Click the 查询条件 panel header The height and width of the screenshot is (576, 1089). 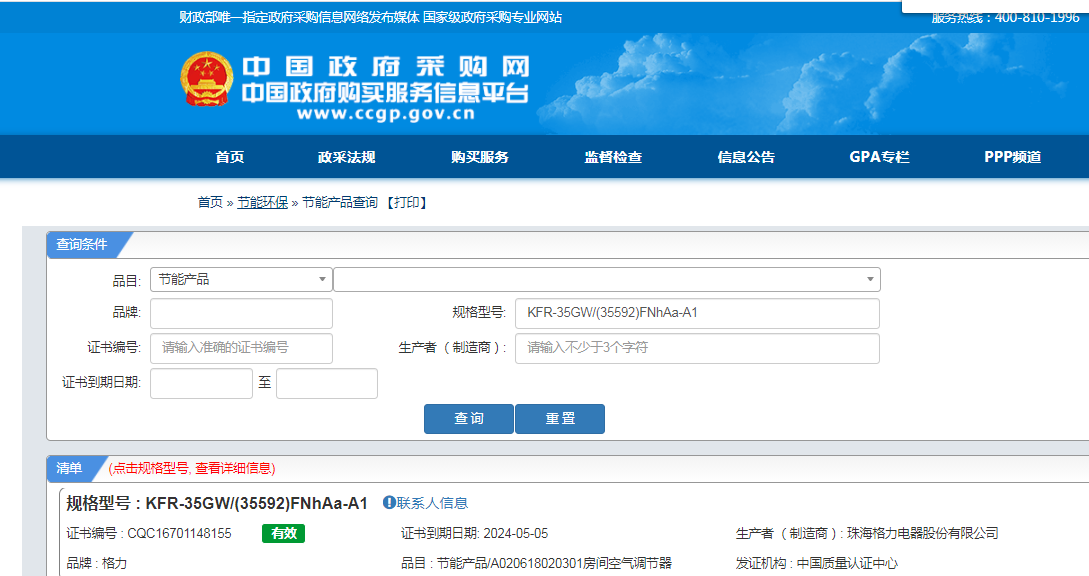(82, 245)
